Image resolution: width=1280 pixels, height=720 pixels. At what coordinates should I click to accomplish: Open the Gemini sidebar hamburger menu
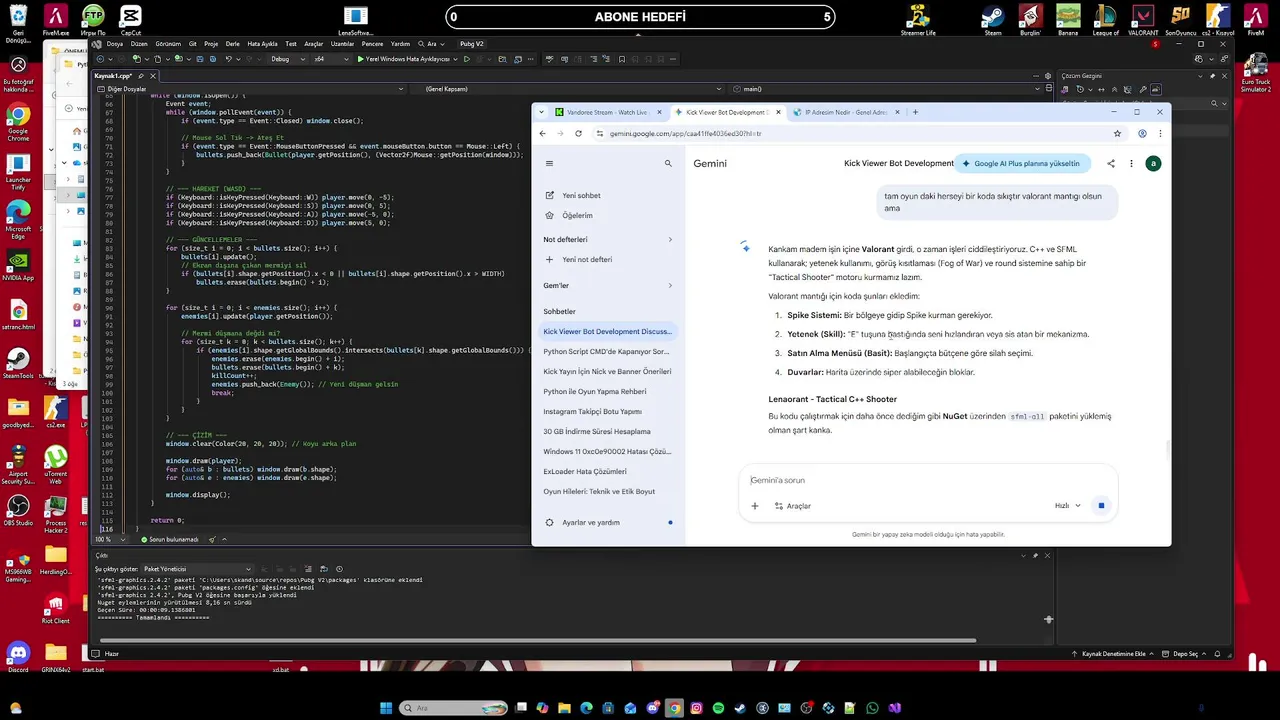[x=549, y=163]
